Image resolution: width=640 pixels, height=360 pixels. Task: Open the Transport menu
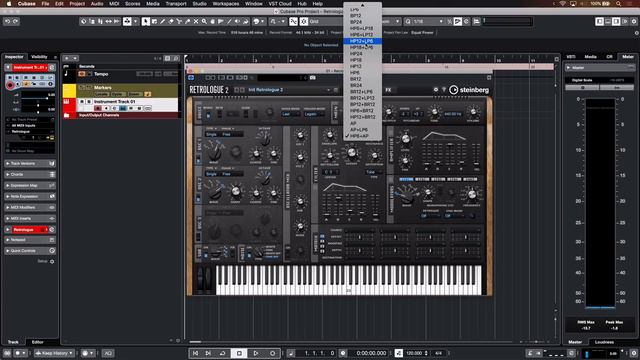point(176,4)
